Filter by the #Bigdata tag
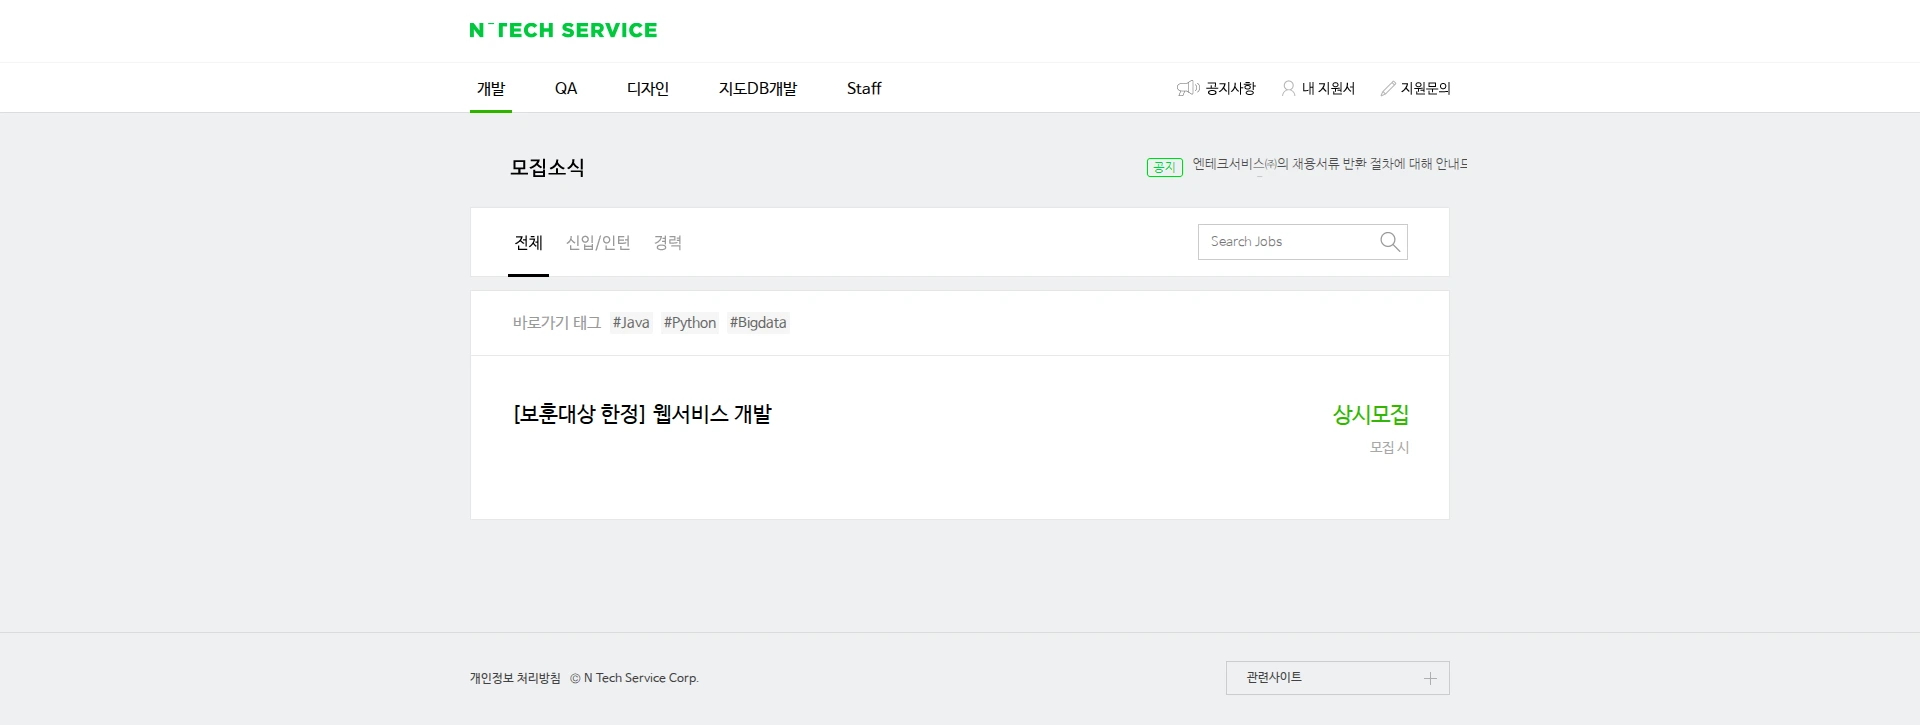This screenshot has width=1920, height=725. 758,323
